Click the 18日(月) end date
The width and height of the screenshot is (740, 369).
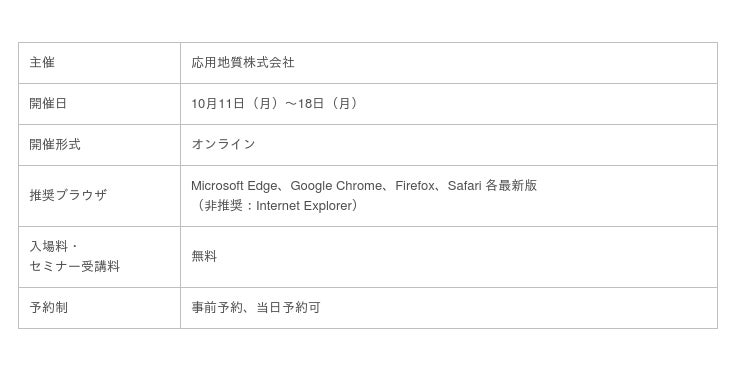coord(329,104)
